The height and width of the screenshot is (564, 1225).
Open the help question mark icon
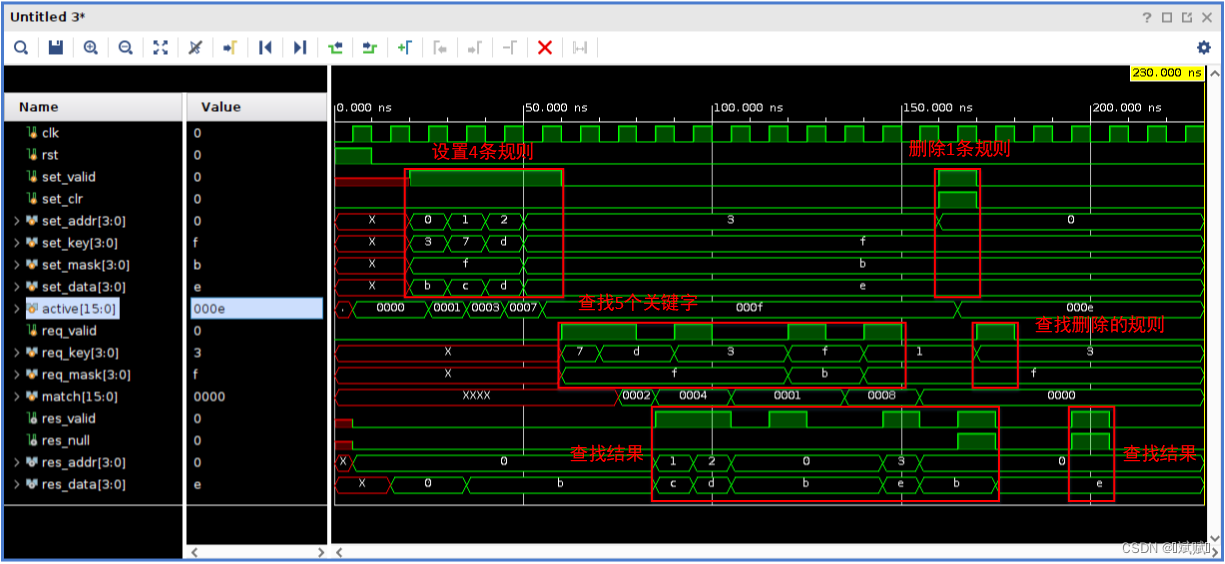pos(1147,17)
